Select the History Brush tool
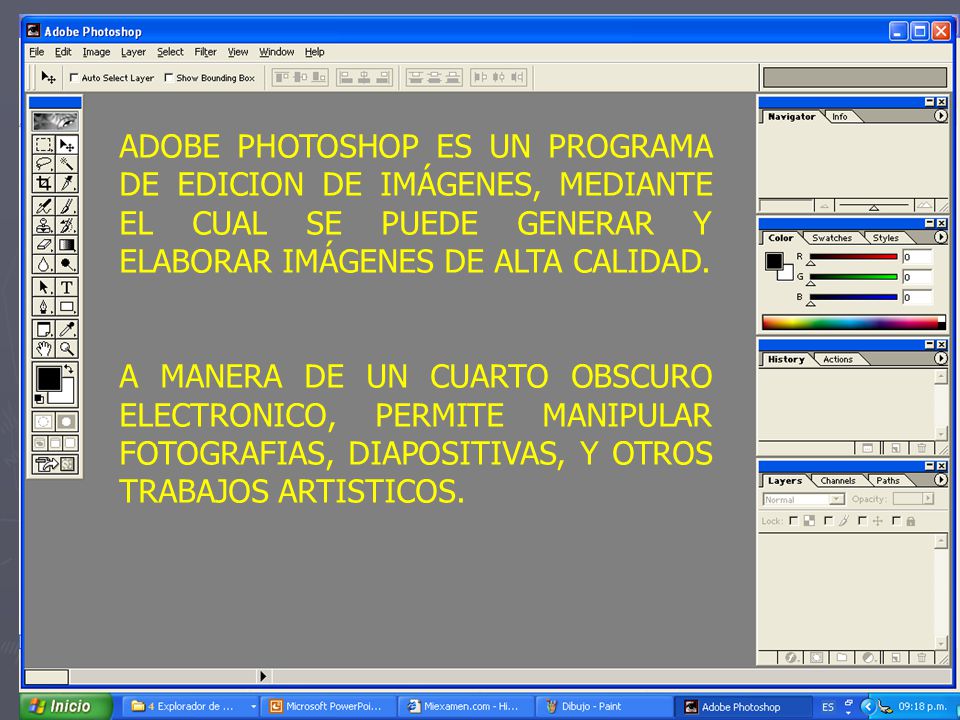The image size is (960, 720). (66, 225)
